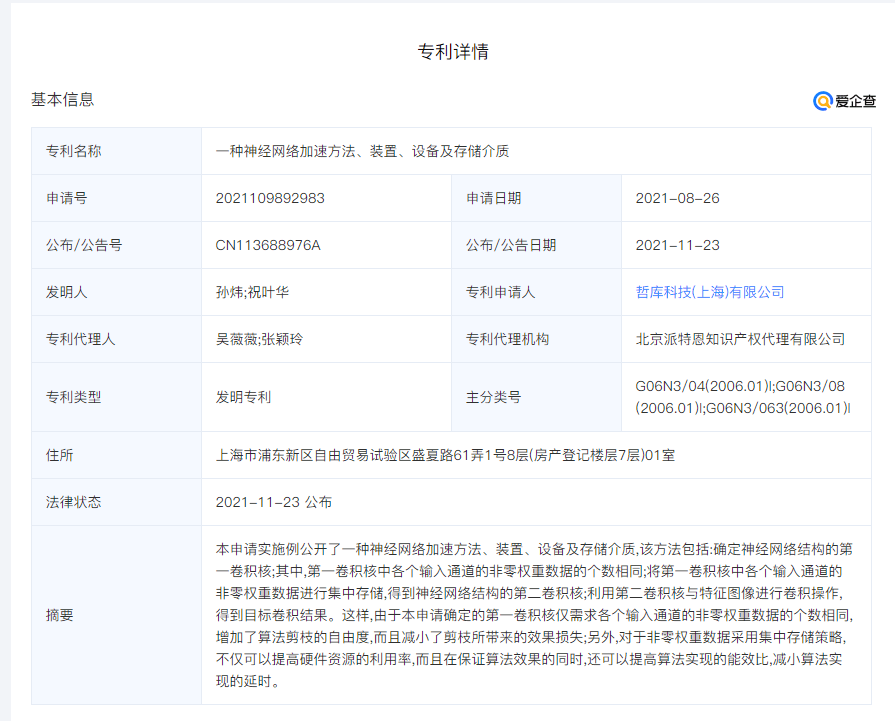Select inventor names 孙炜;祝叶华
The height and width of the screenshot is (721, 895).
click(x=252, y=292)
